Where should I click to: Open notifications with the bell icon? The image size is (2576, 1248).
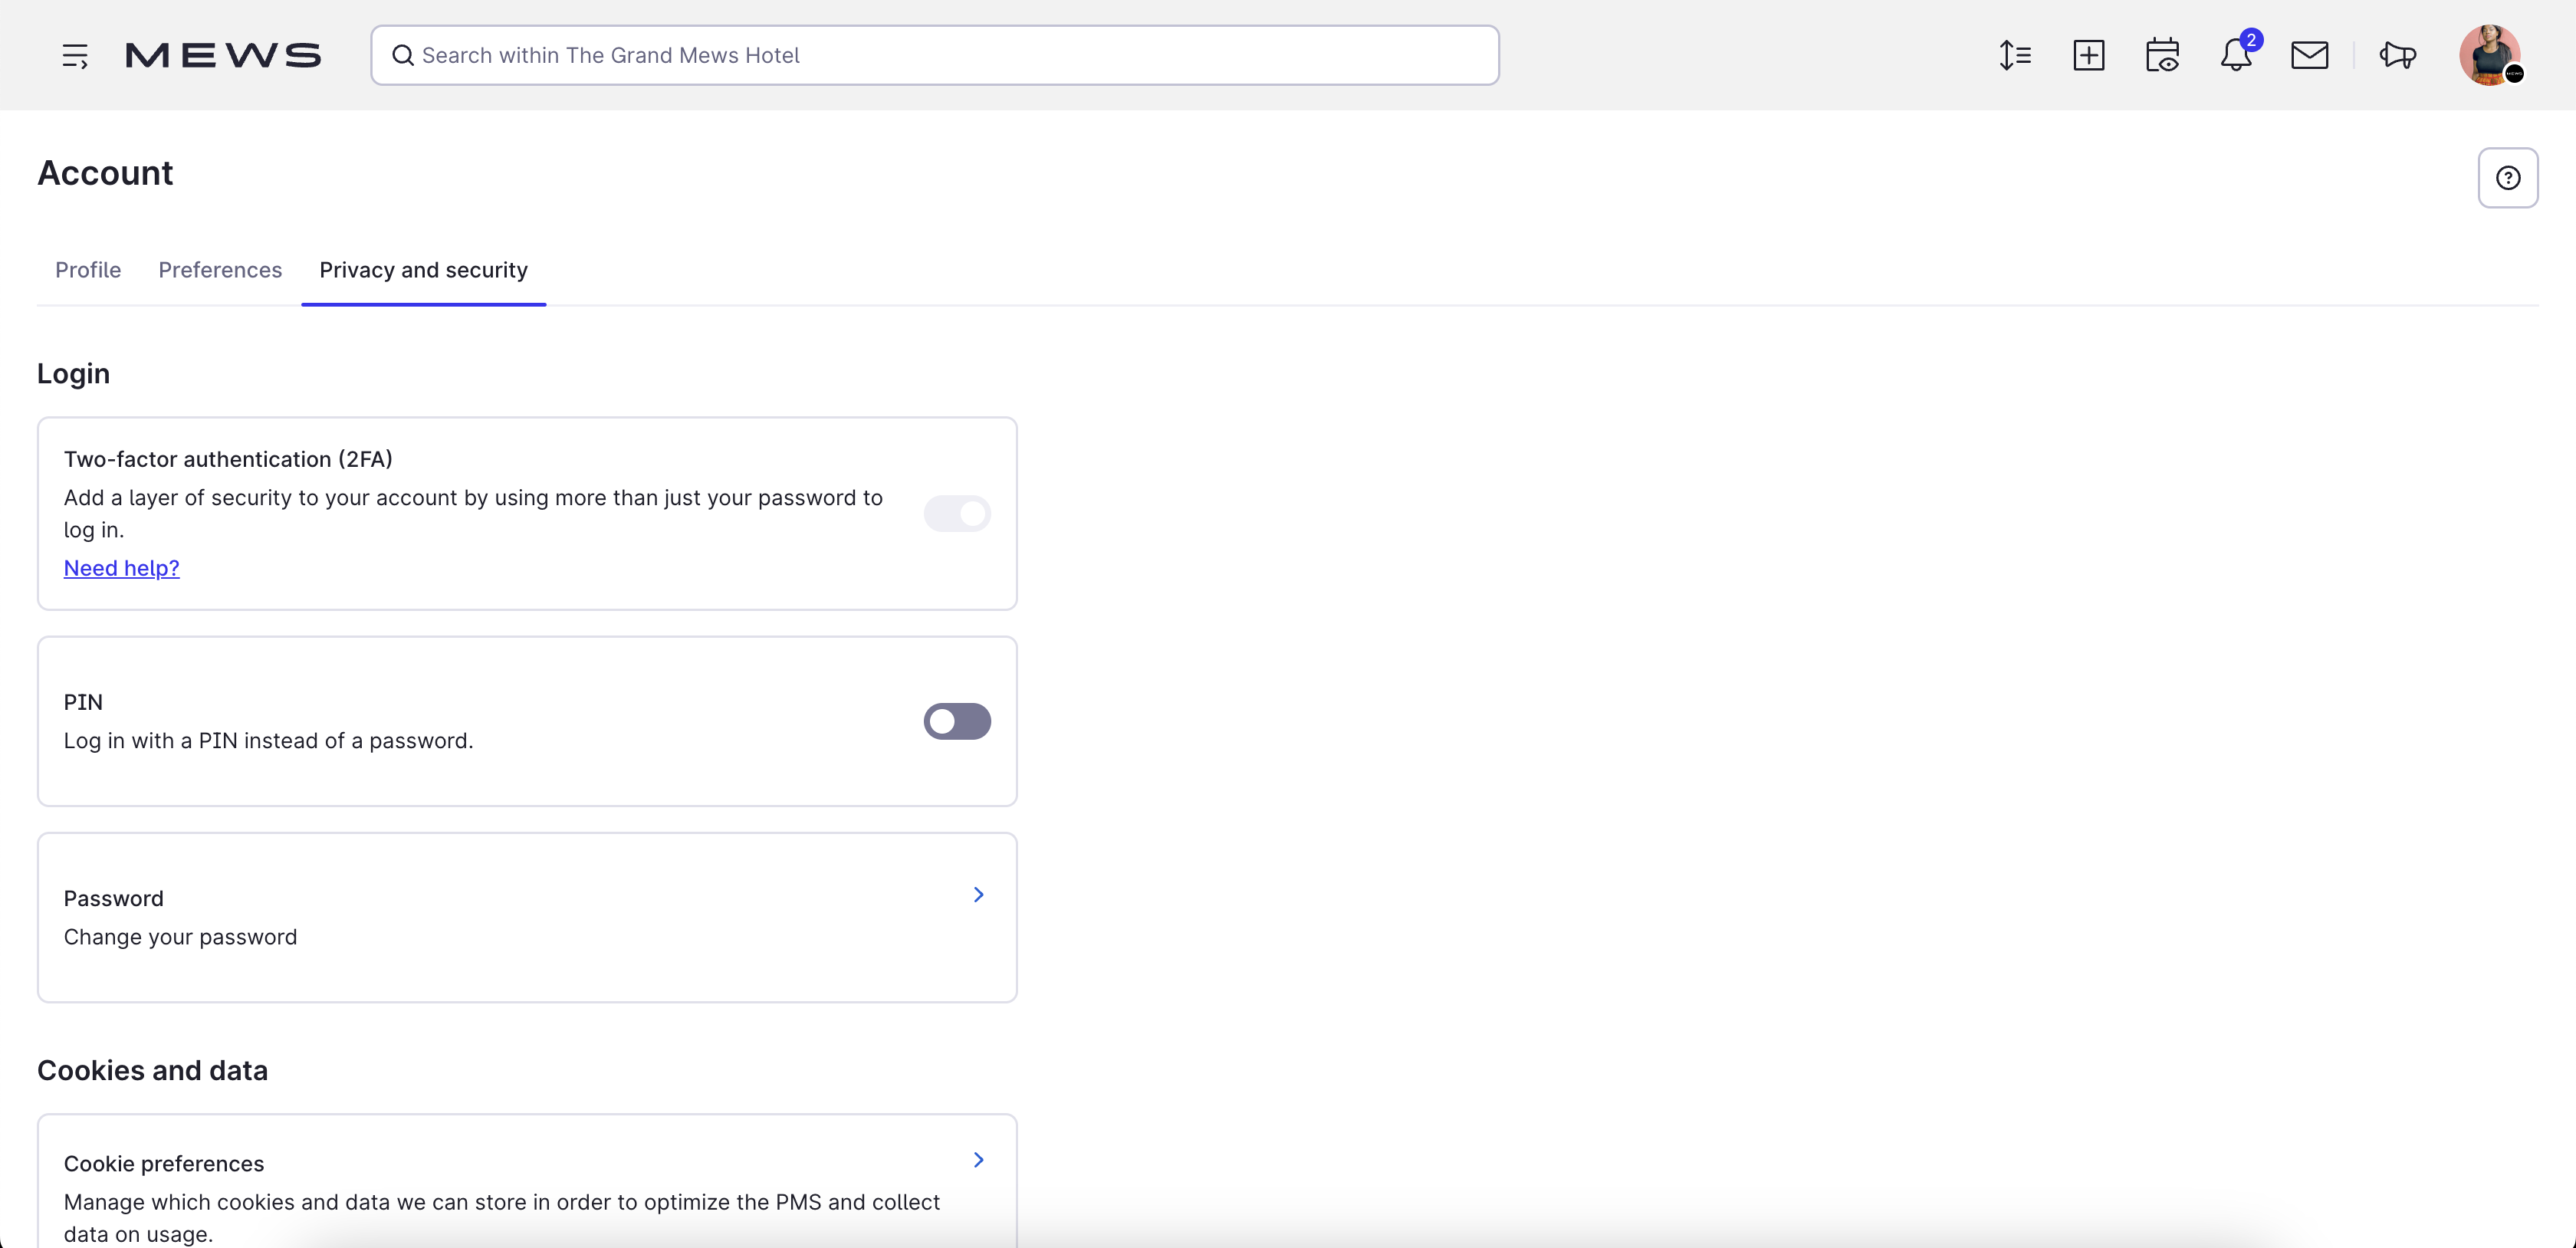2236,57
